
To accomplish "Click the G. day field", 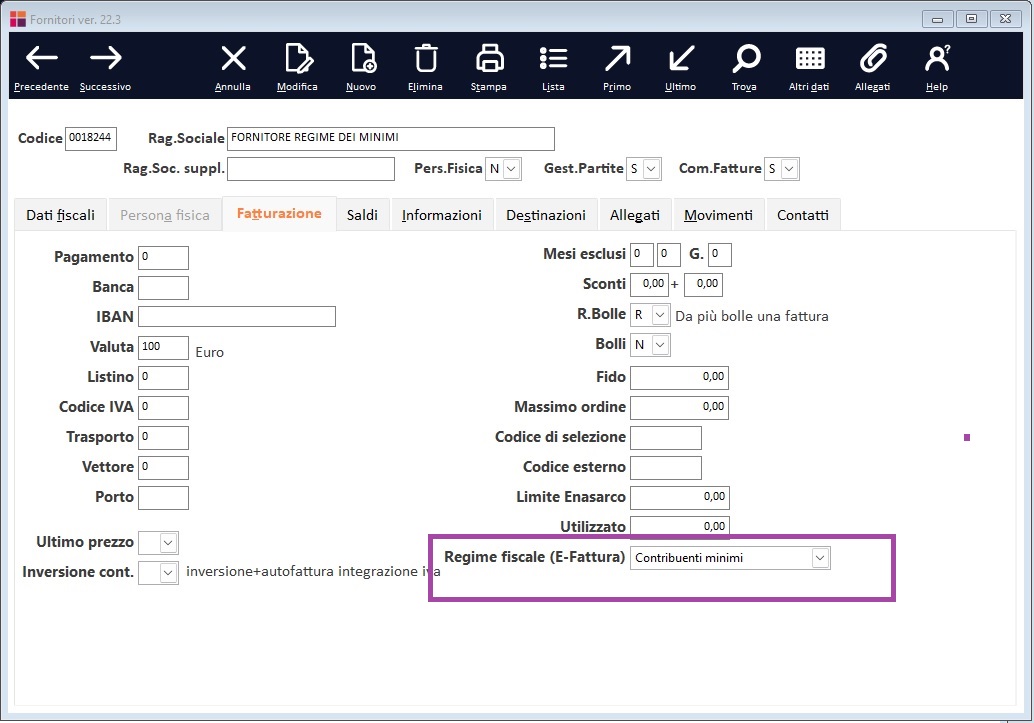I will (x=720, y=255).
